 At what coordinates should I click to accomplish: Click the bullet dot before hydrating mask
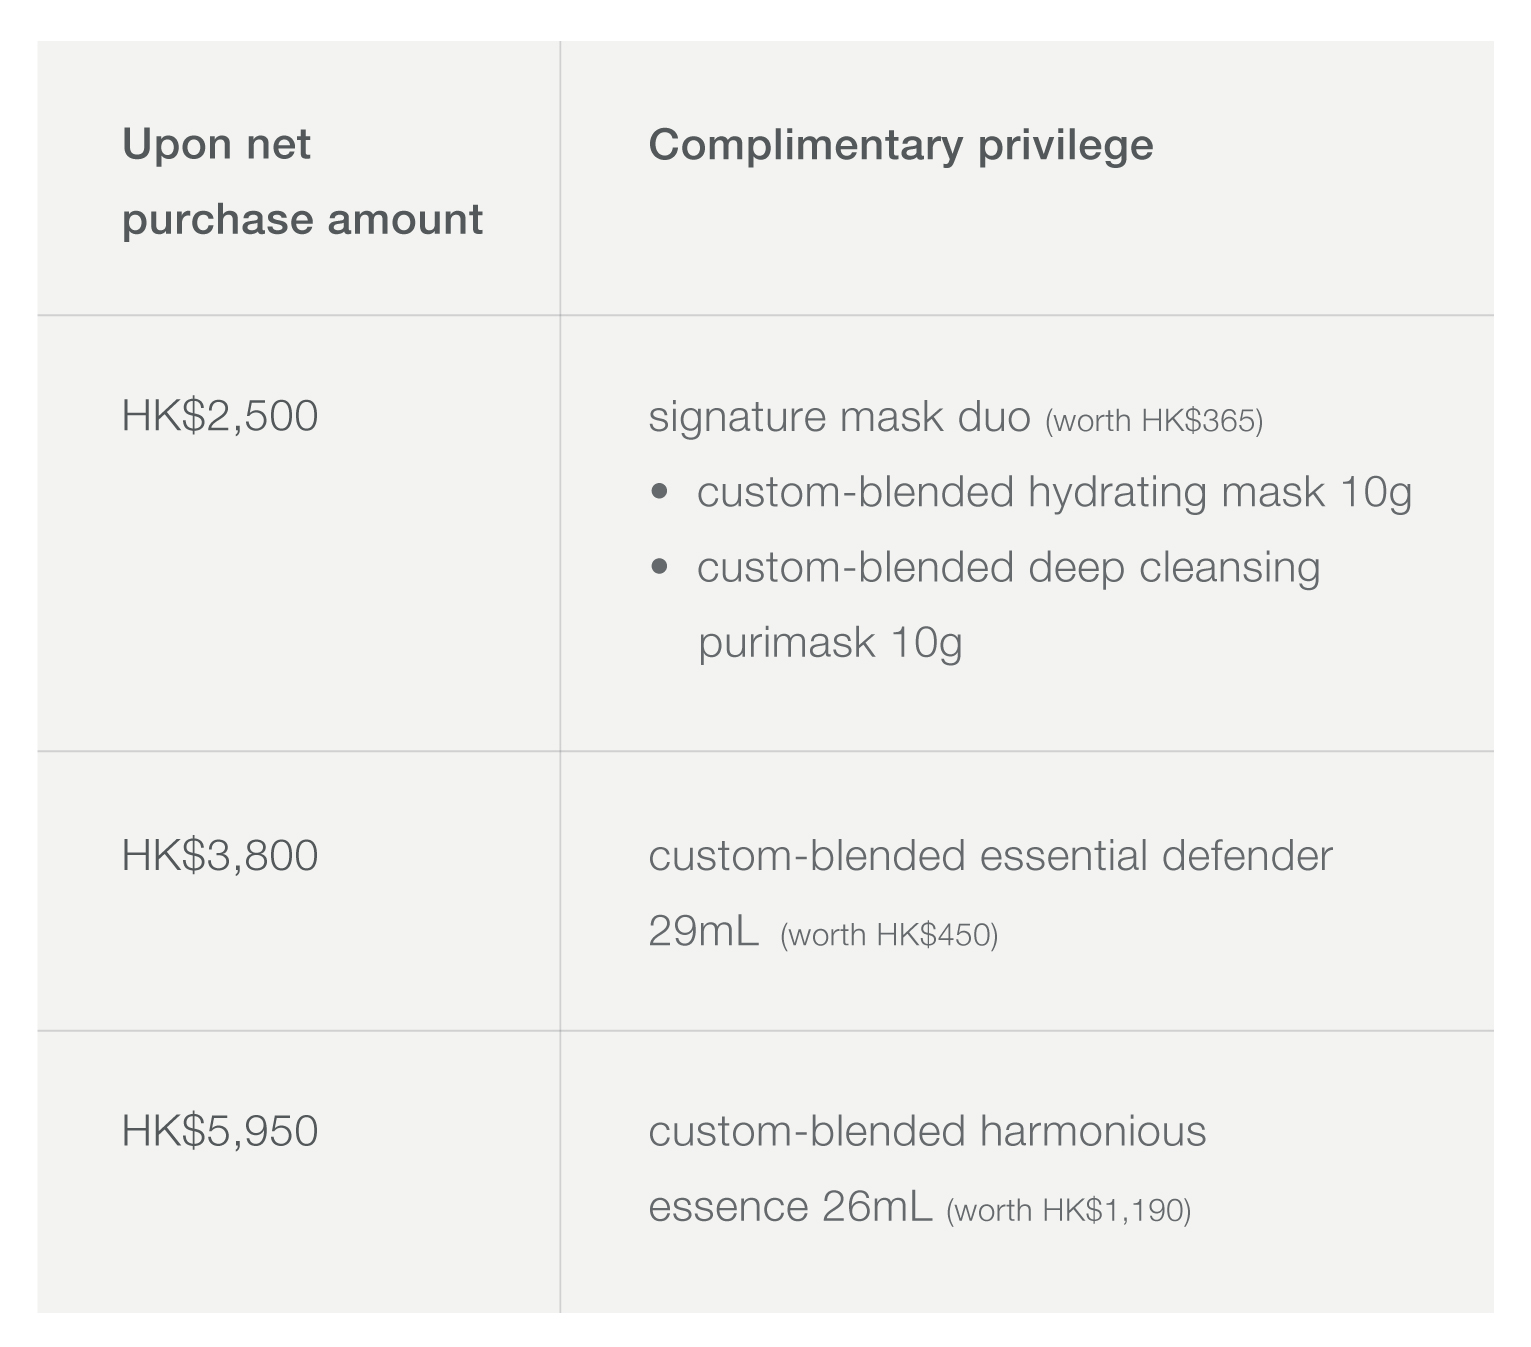659,492
